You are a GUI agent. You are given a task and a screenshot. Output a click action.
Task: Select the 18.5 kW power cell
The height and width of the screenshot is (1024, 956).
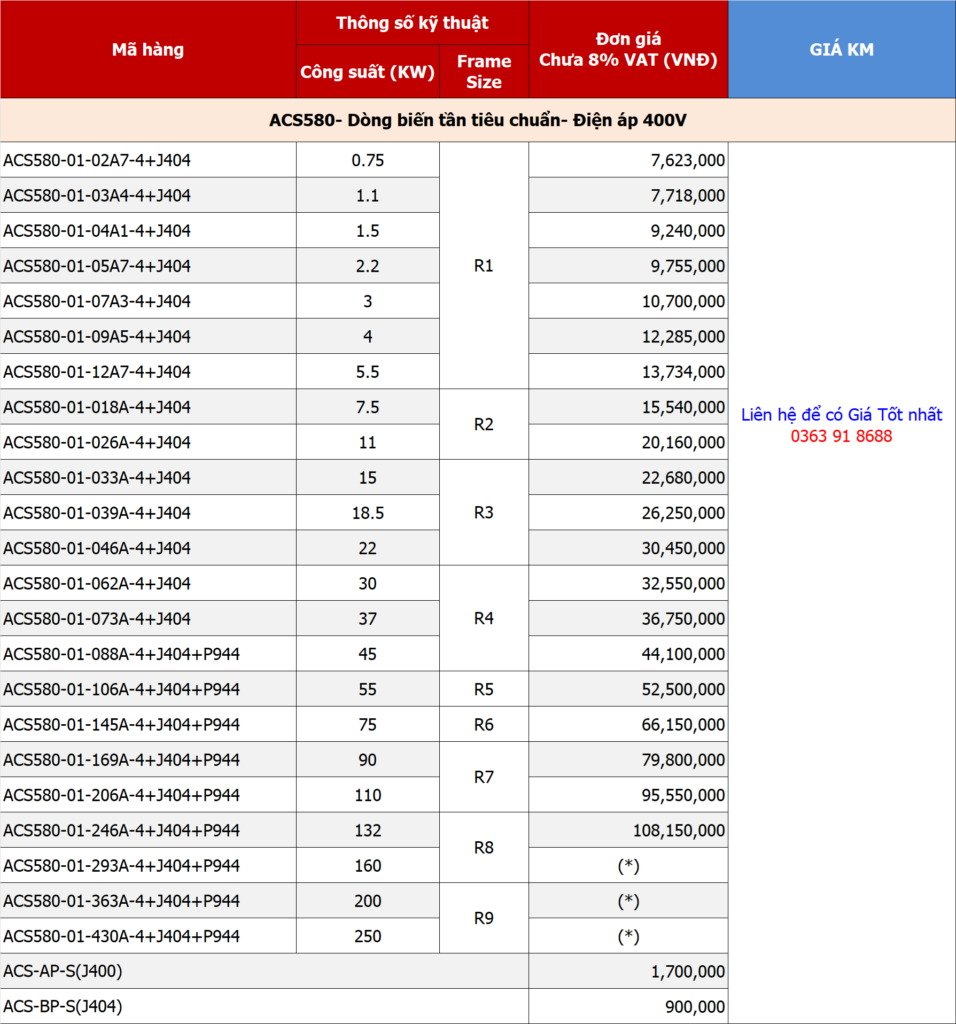coord(367,513)
